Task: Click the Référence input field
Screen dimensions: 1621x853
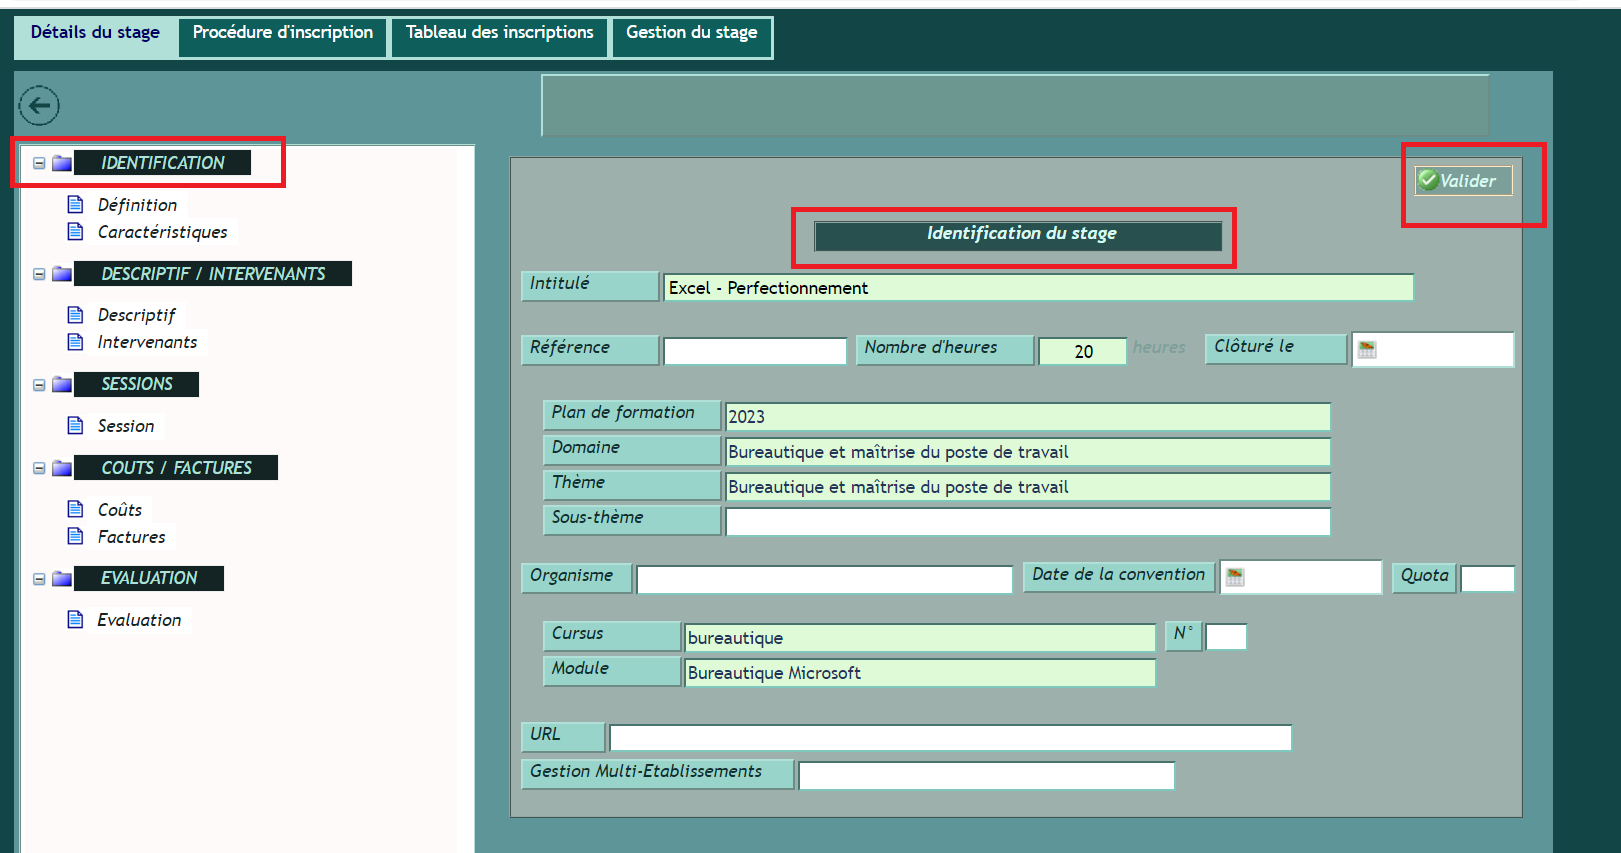Action: click(x=755, y=351)
